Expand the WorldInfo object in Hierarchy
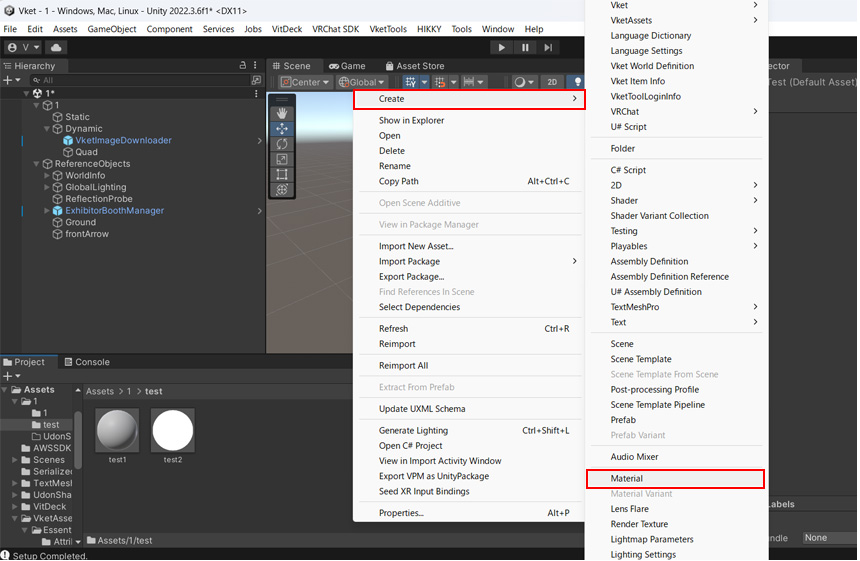Image resolution: width=860 pixels, height=561 pixels. [x=47, y=175]
